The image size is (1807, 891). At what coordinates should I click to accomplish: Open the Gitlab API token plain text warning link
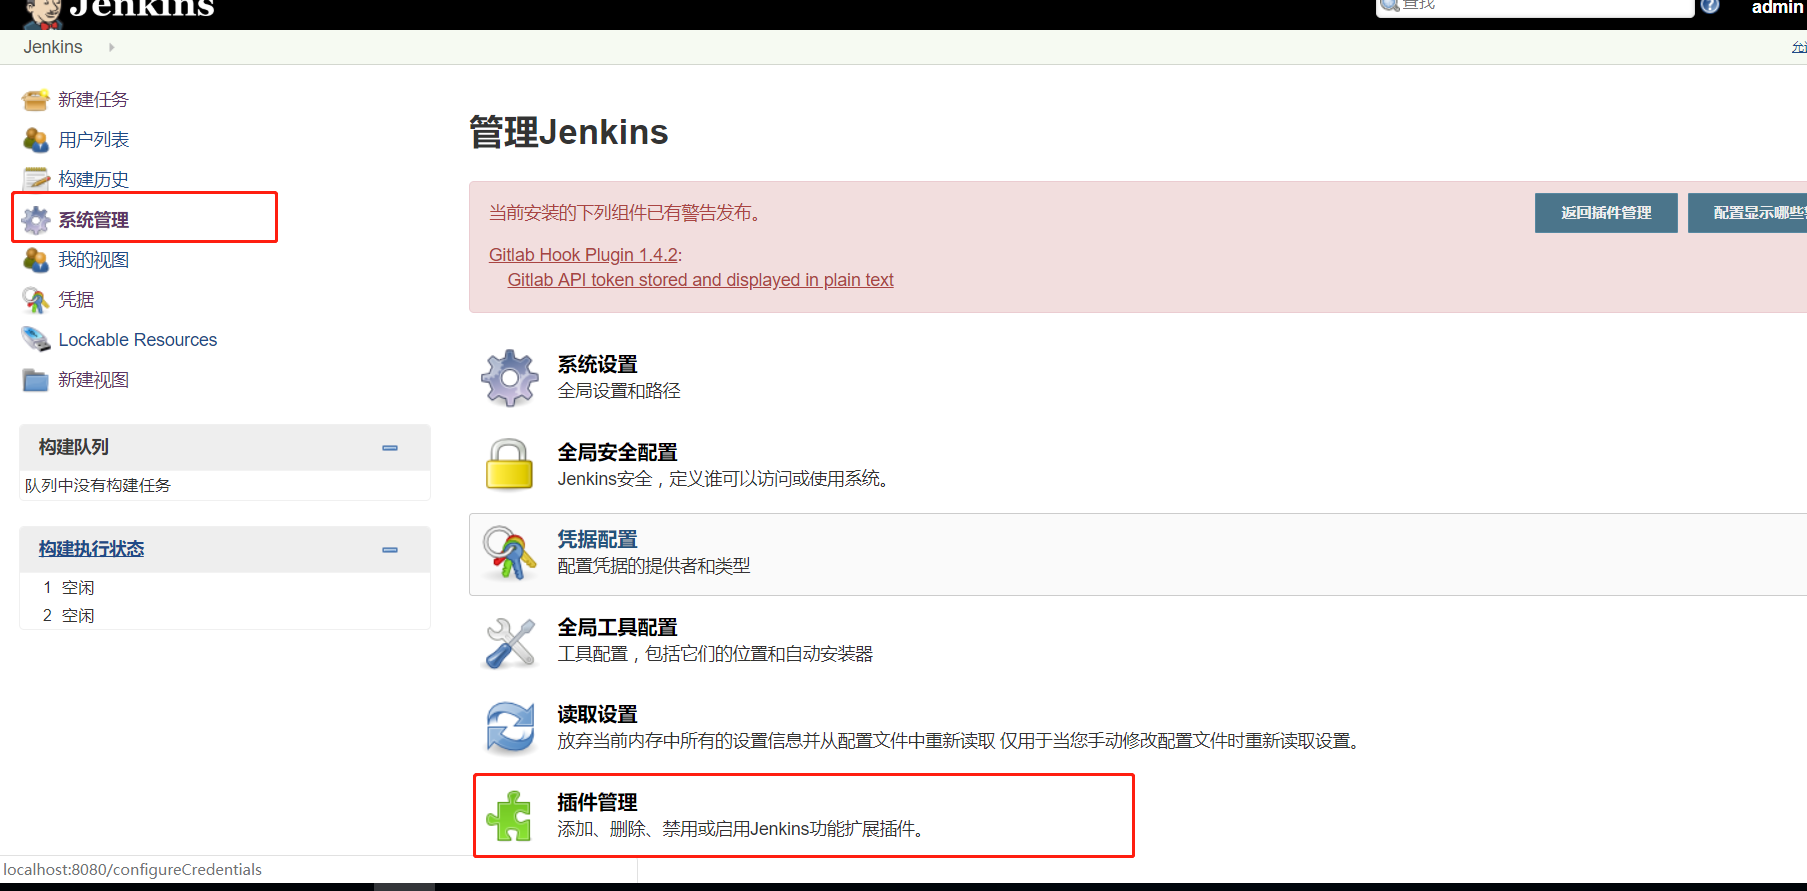[700, 280]
